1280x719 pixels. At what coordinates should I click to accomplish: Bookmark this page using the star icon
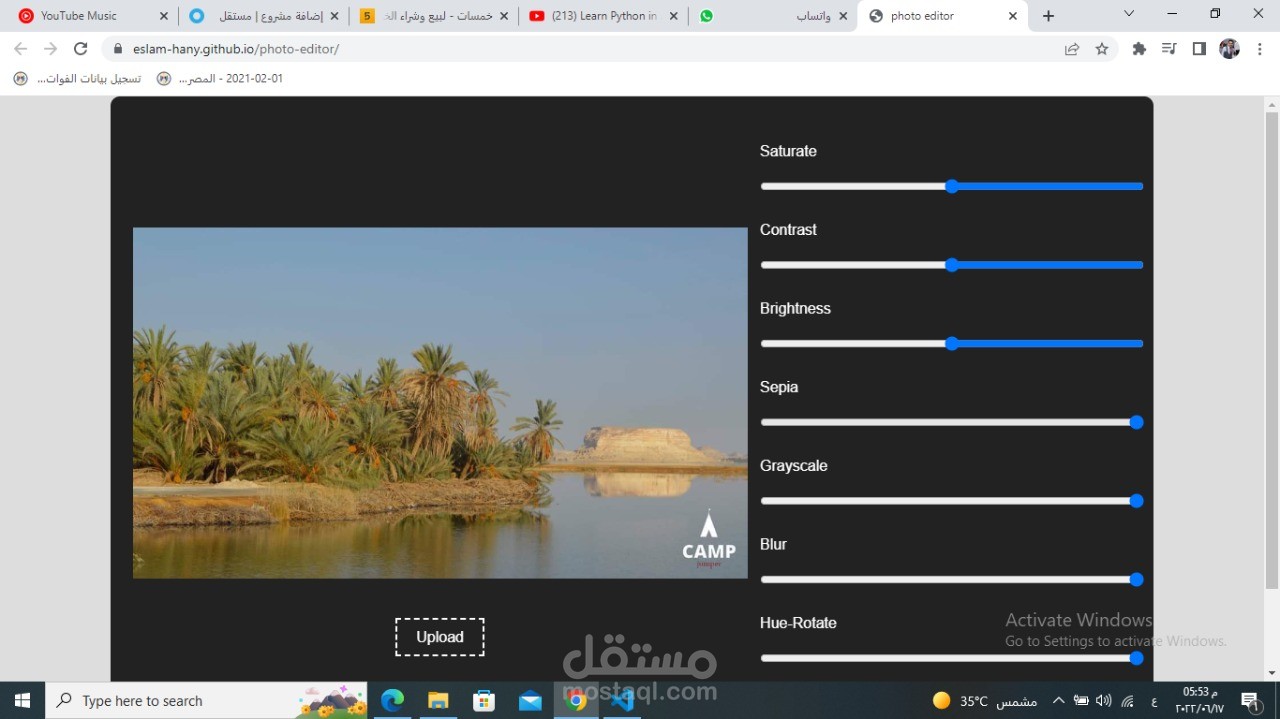[x=1101, y=48]
